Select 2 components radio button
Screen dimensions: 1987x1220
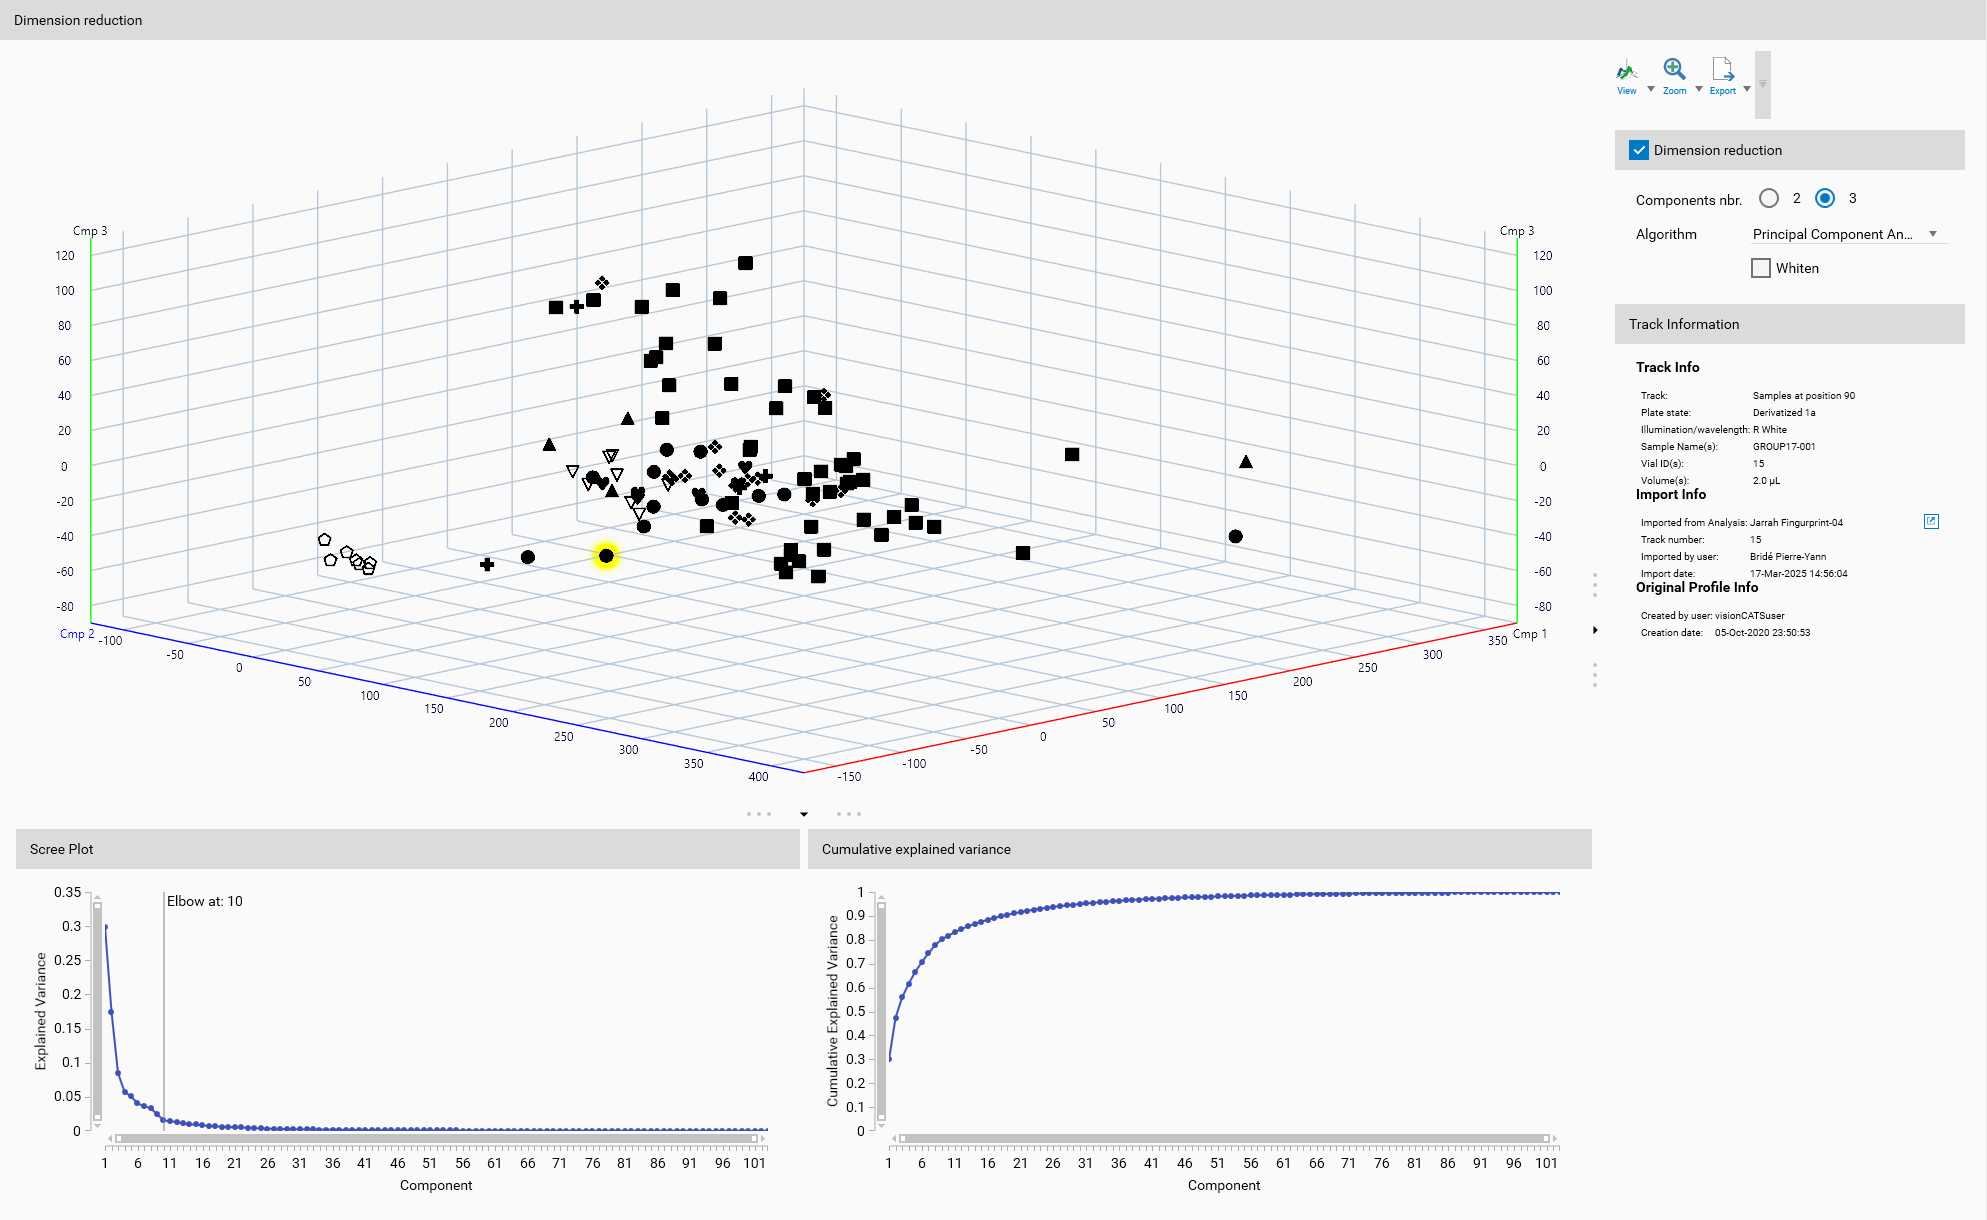[1769, 198]
